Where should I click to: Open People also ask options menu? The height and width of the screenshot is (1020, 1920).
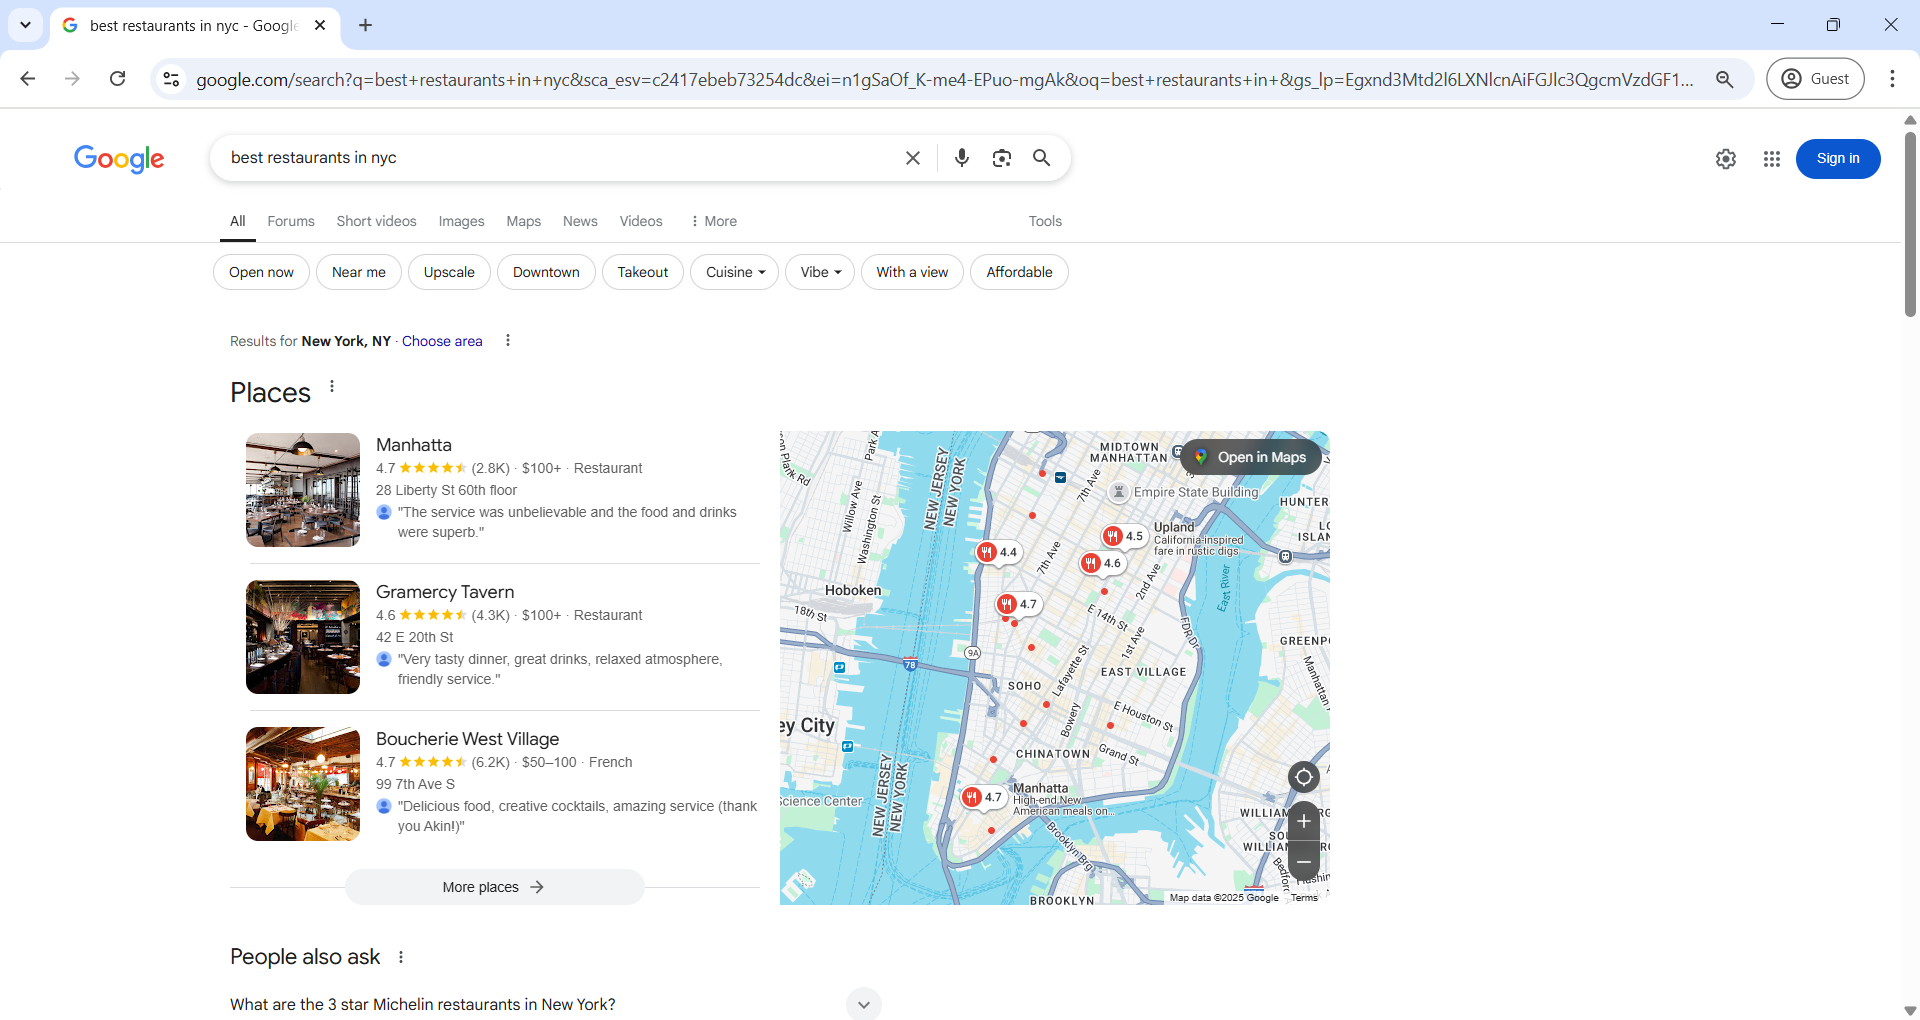pos(401,957)
